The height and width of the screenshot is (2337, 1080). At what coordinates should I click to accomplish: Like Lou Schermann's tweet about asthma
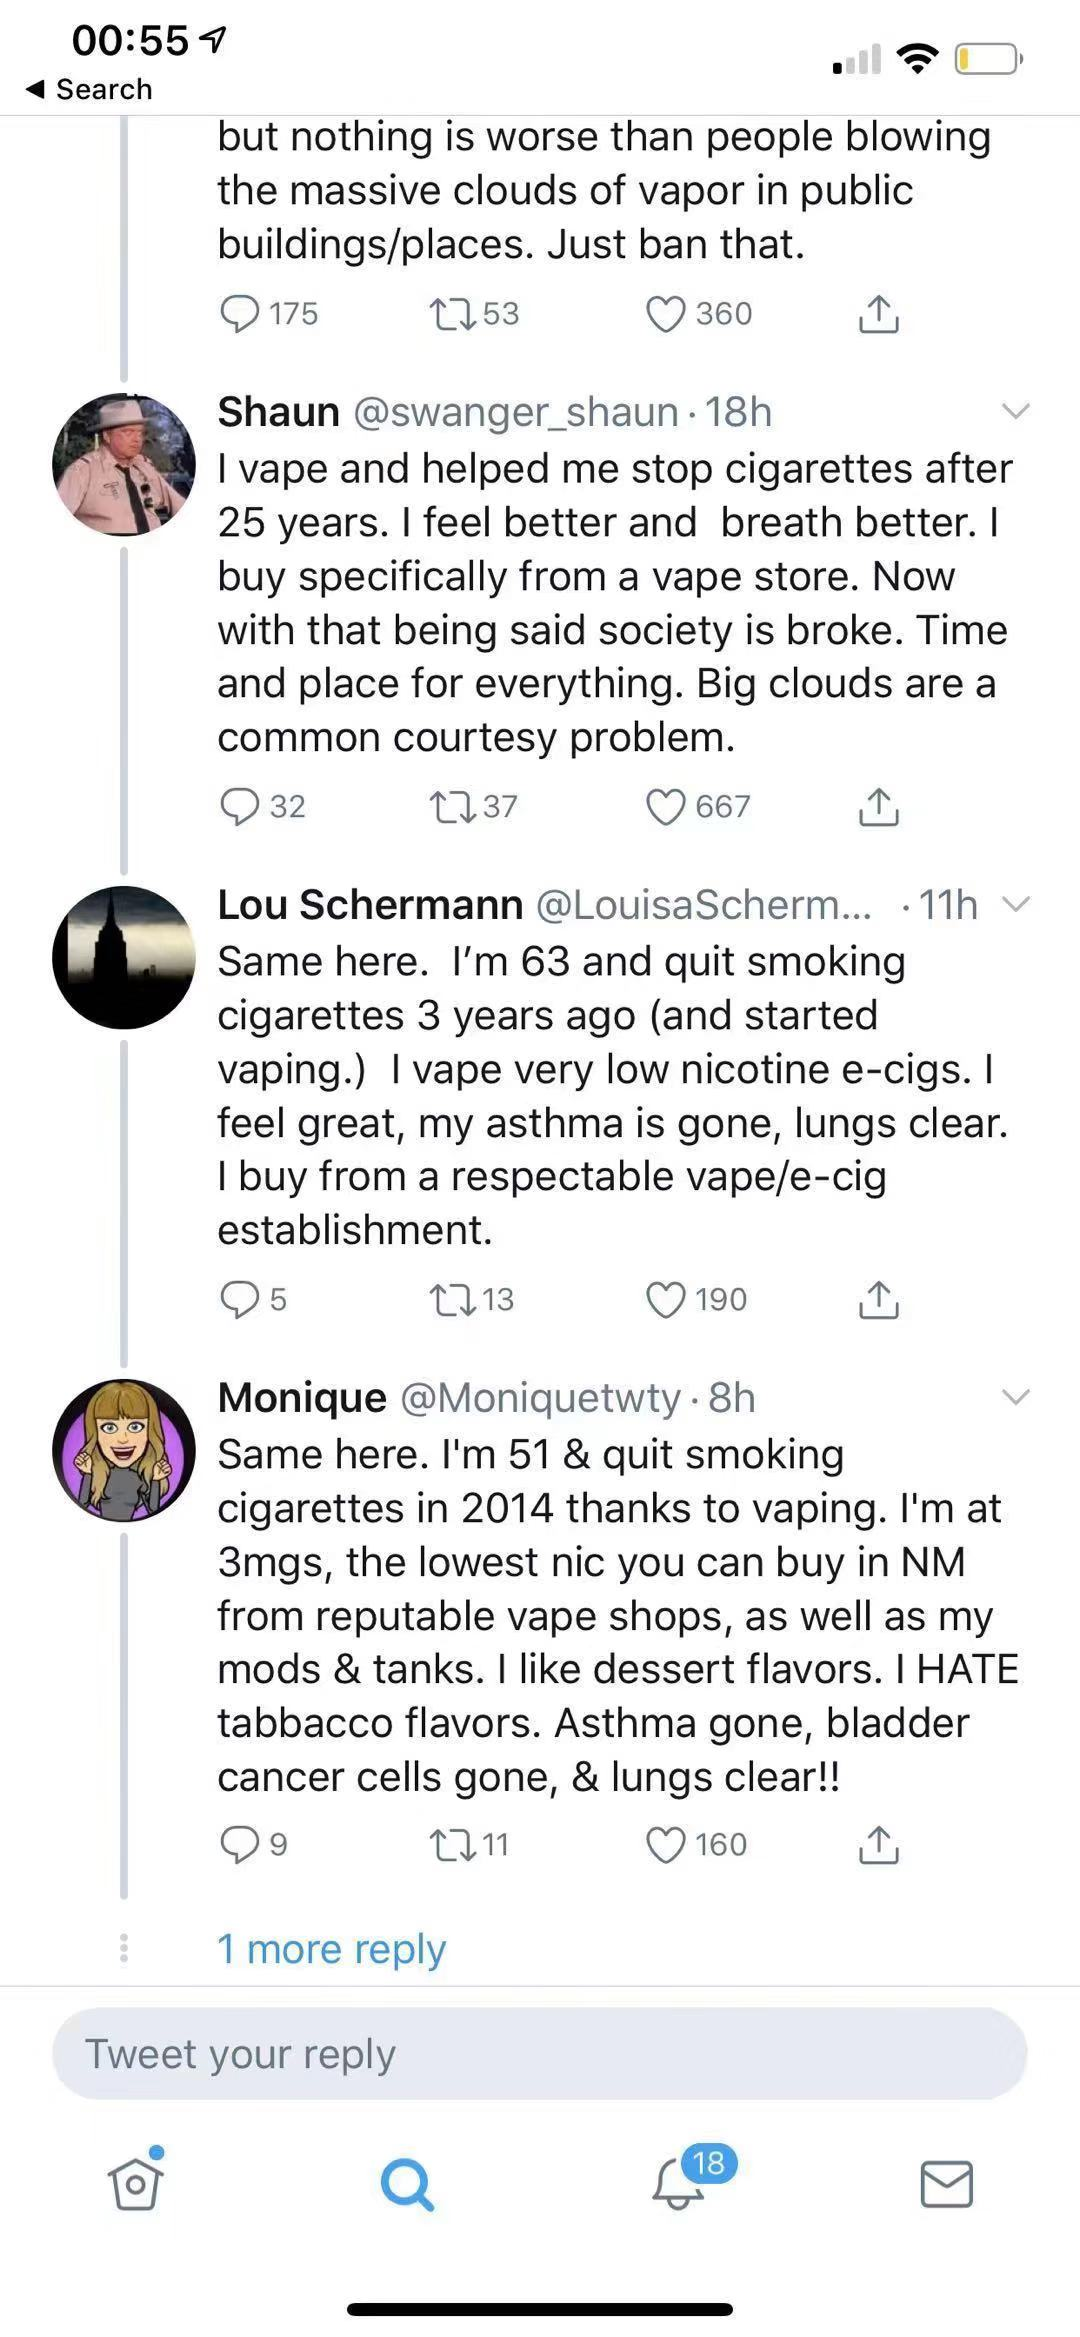666,1300
